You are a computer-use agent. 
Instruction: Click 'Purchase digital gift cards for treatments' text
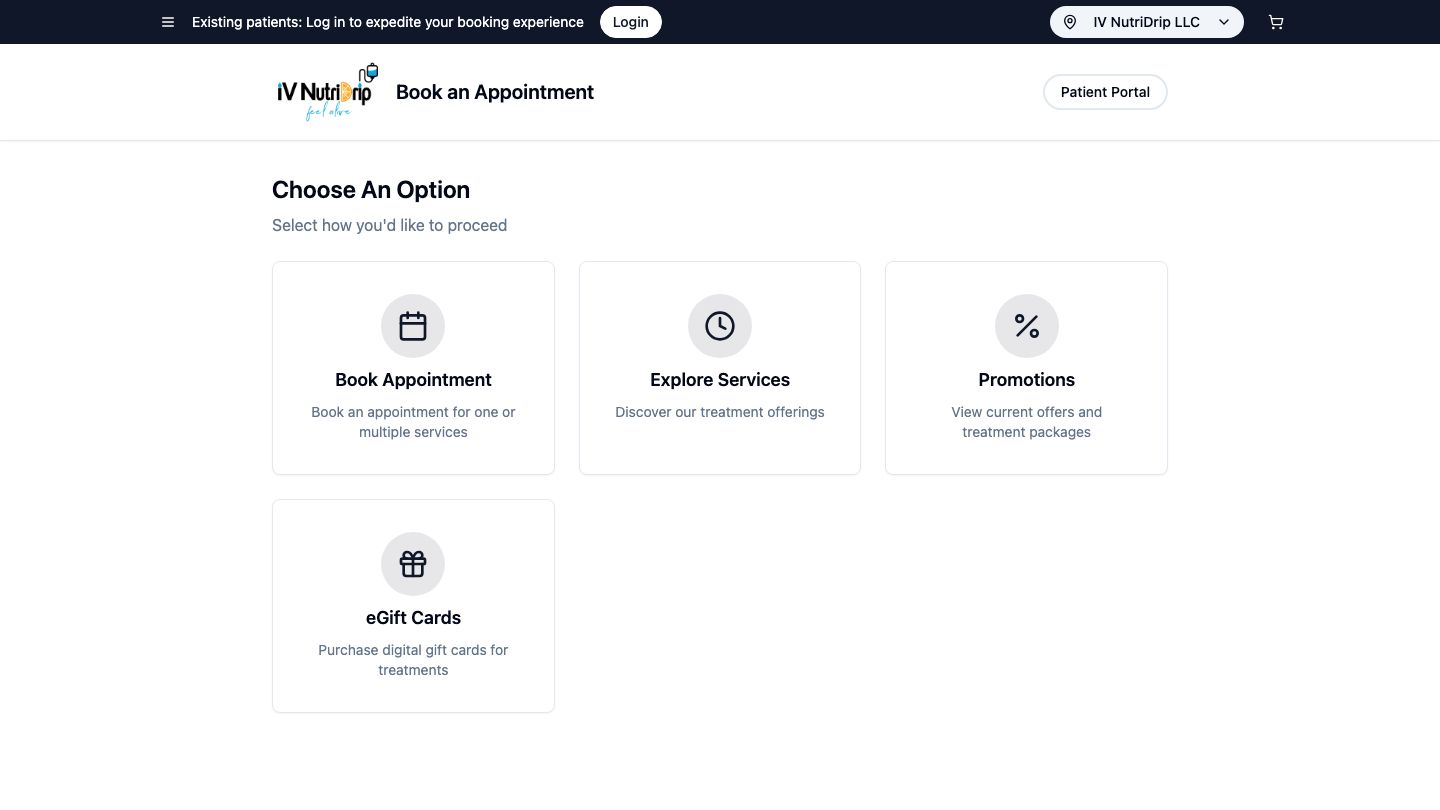coord(413,660)
